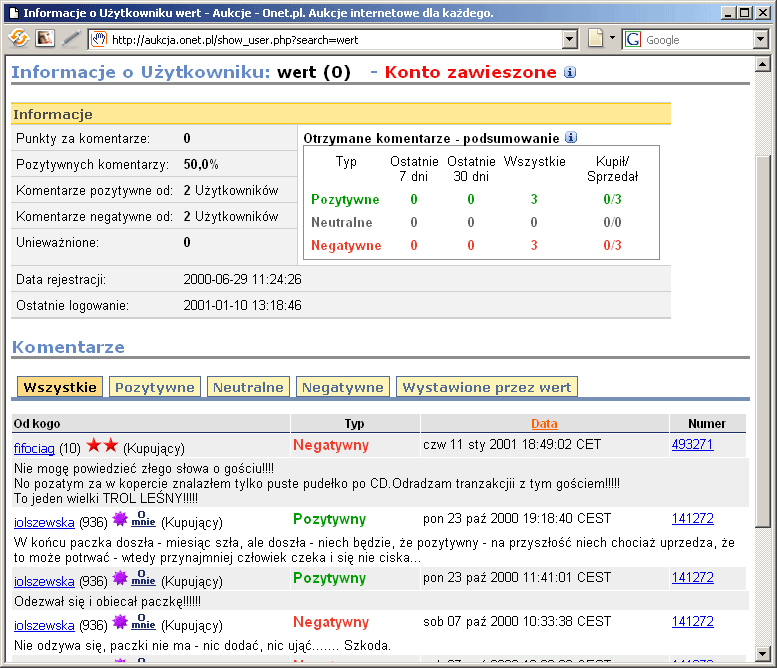Expand the address bar URL history dropdown

coord(570,39)
